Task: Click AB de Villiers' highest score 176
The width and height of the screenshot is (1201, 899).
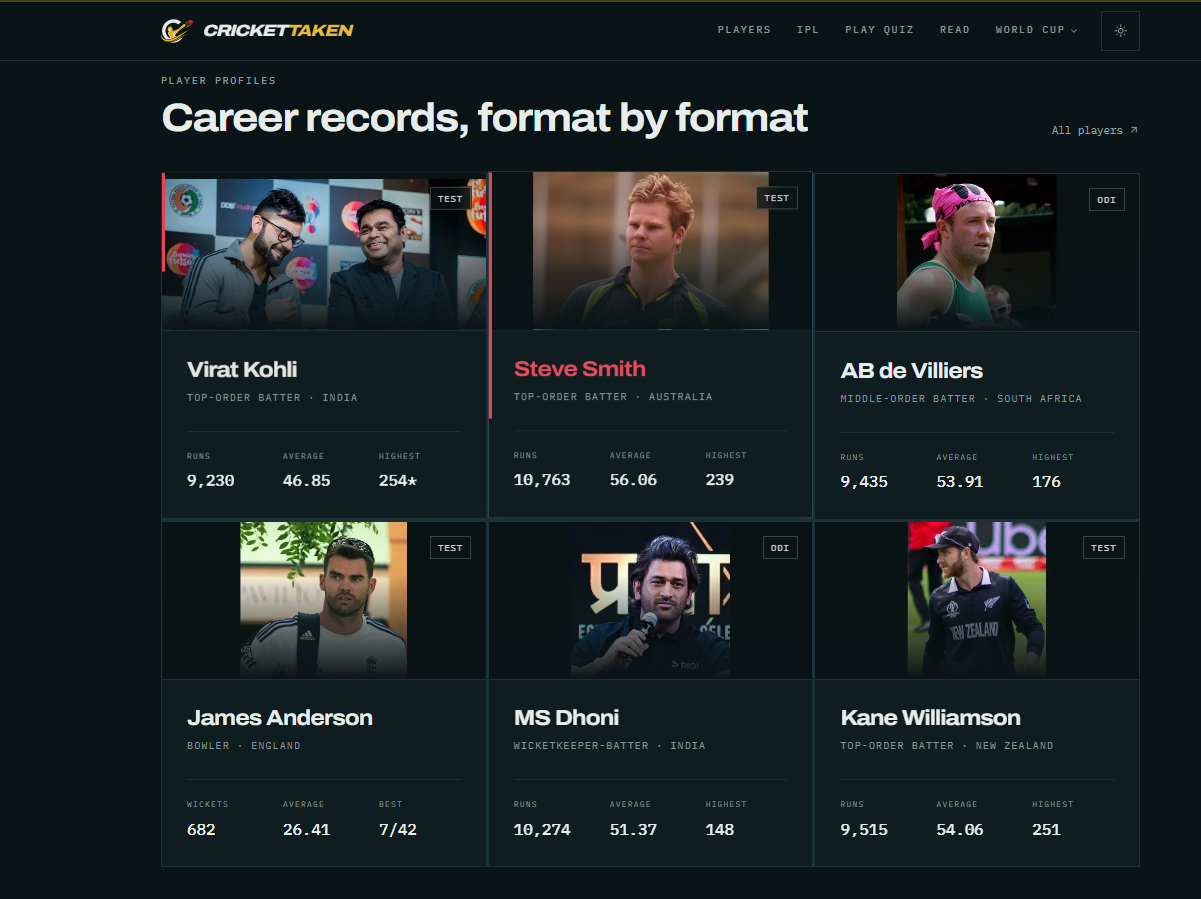Action: 1047,482
